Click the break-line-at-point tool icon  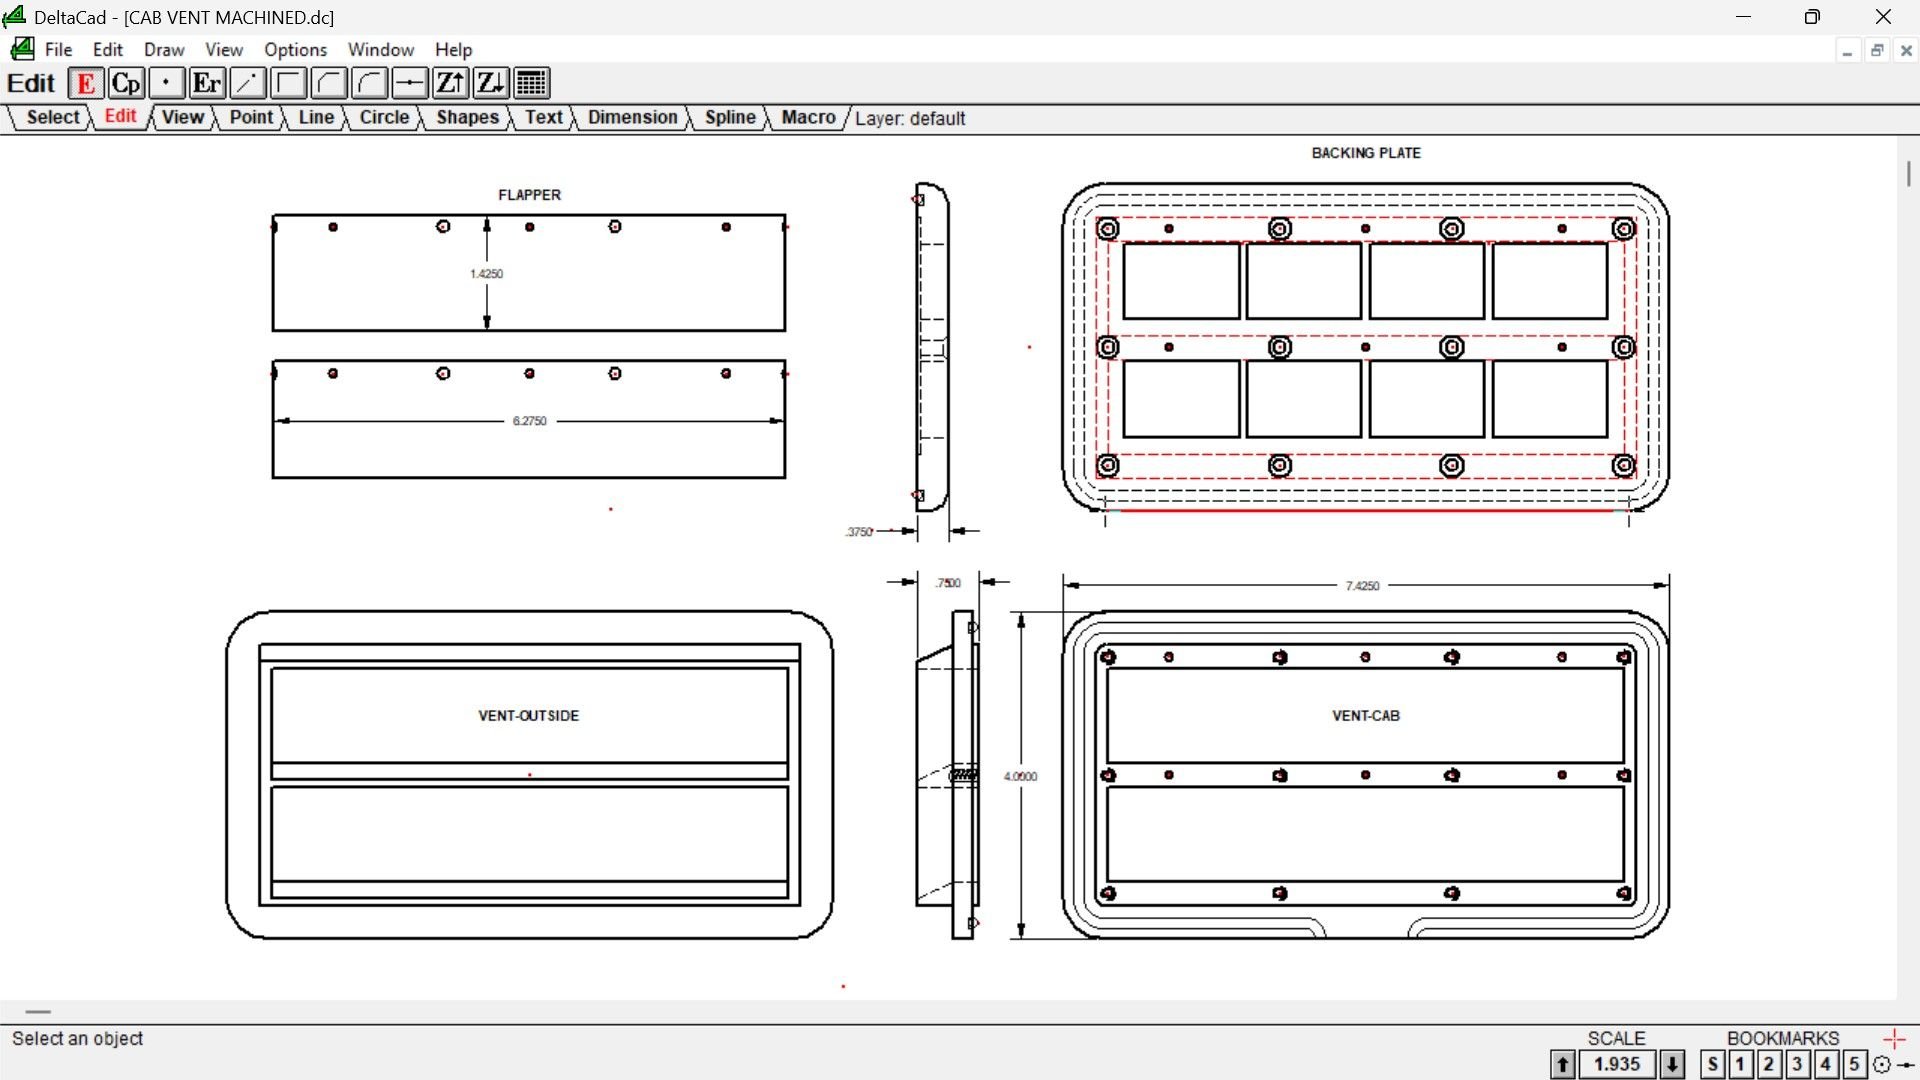410,83
